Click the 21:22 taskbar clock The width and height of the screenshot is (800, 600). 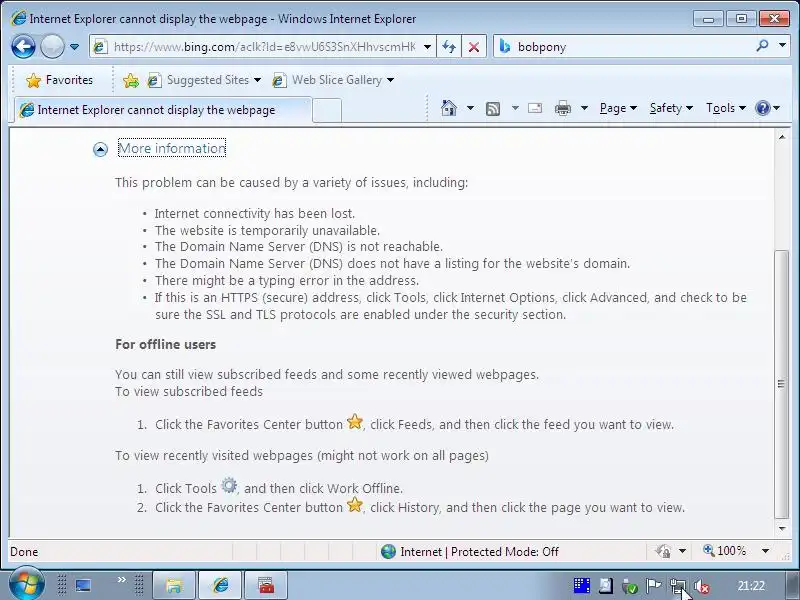tap(751, 586)
